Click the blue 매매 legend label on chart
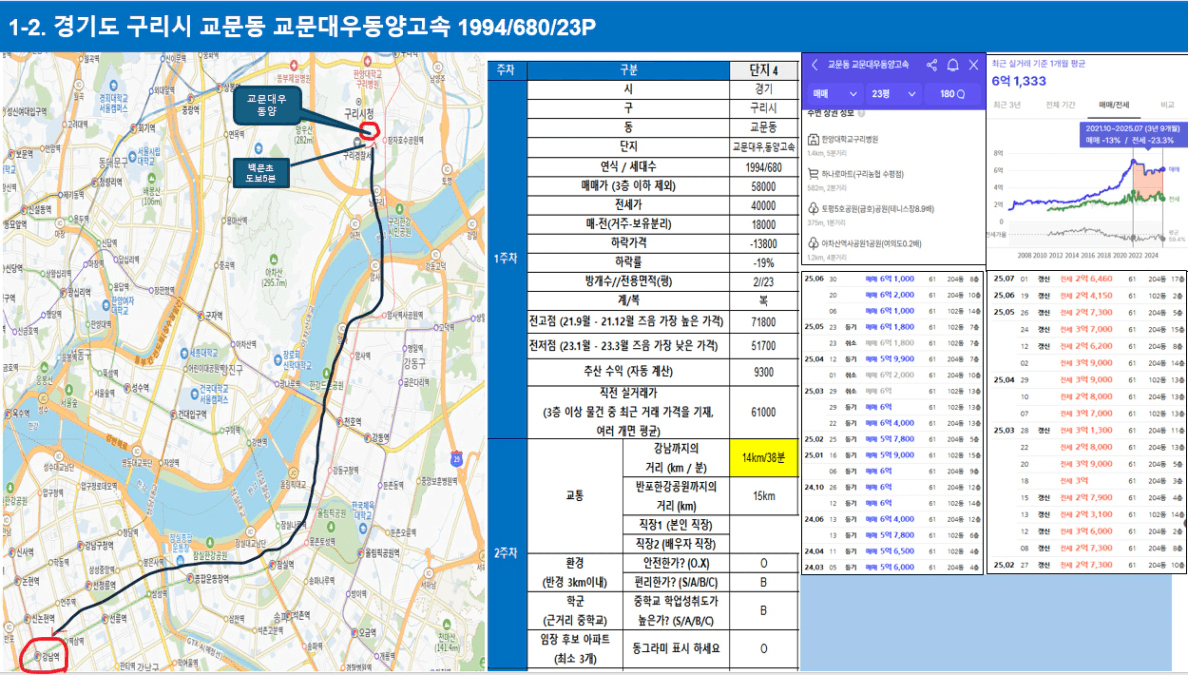This screenshot has height=675, width=1188. click(x=1174, y=170)
